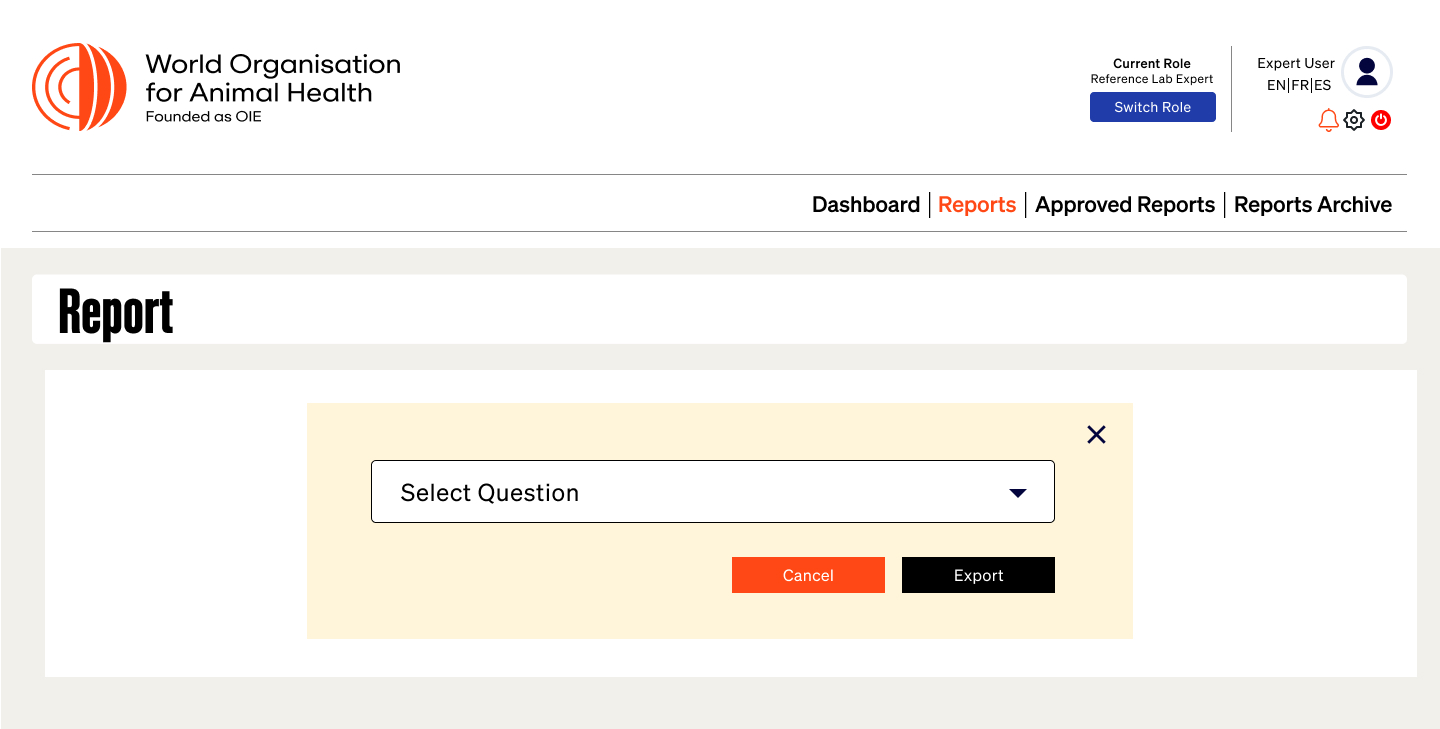Close the export question panel
This screenshot has height=729, width=1440.
[1097, 434]
